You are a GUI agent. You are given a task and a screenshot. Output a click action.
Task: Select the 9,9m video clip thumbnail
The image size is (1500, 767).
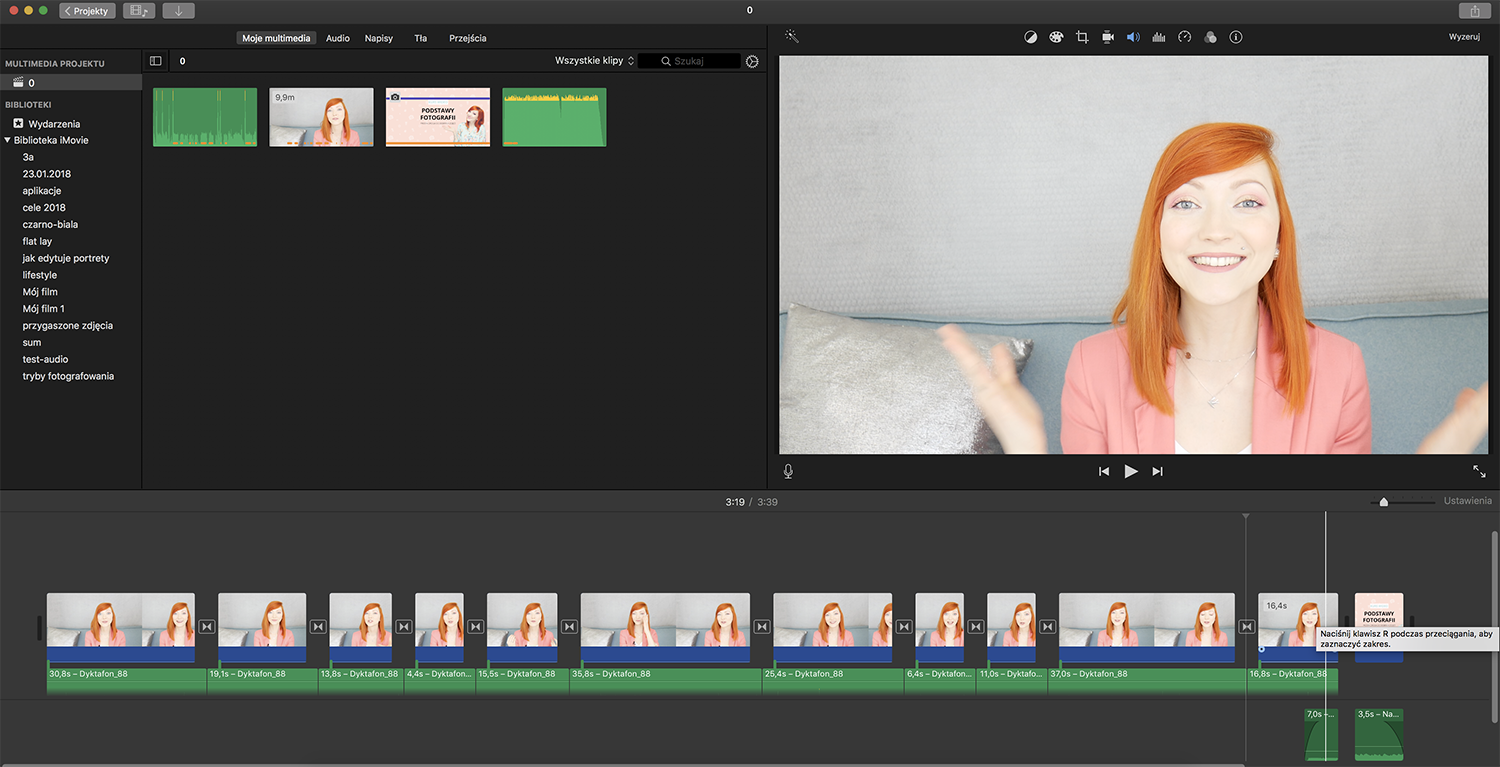(321, 117)
